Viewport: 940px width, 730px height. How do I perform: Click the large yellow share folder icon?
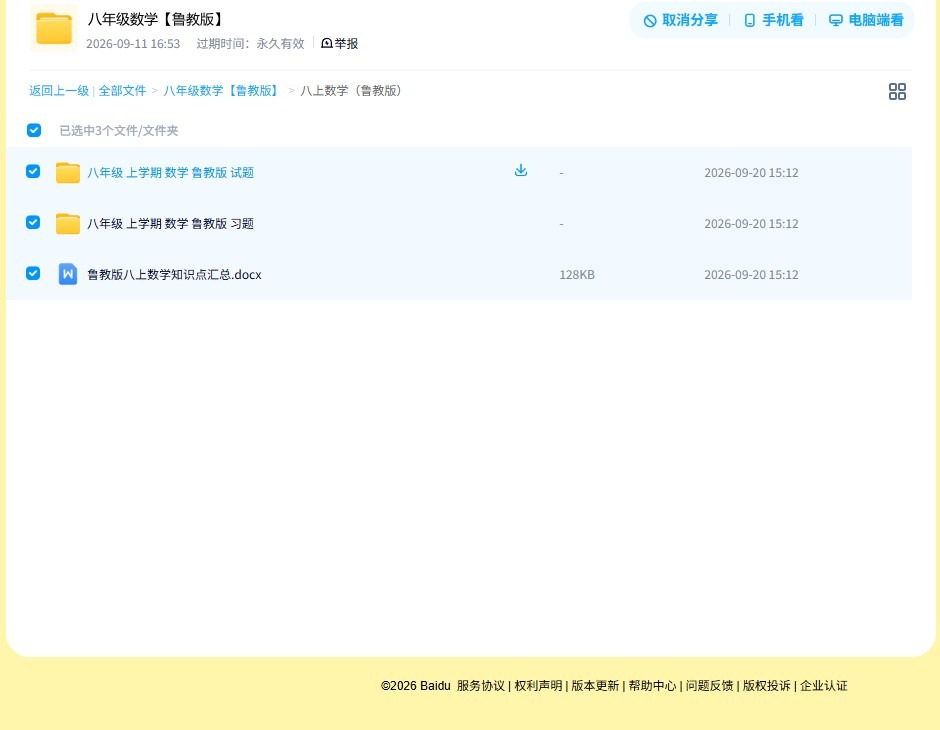(54, 28)
